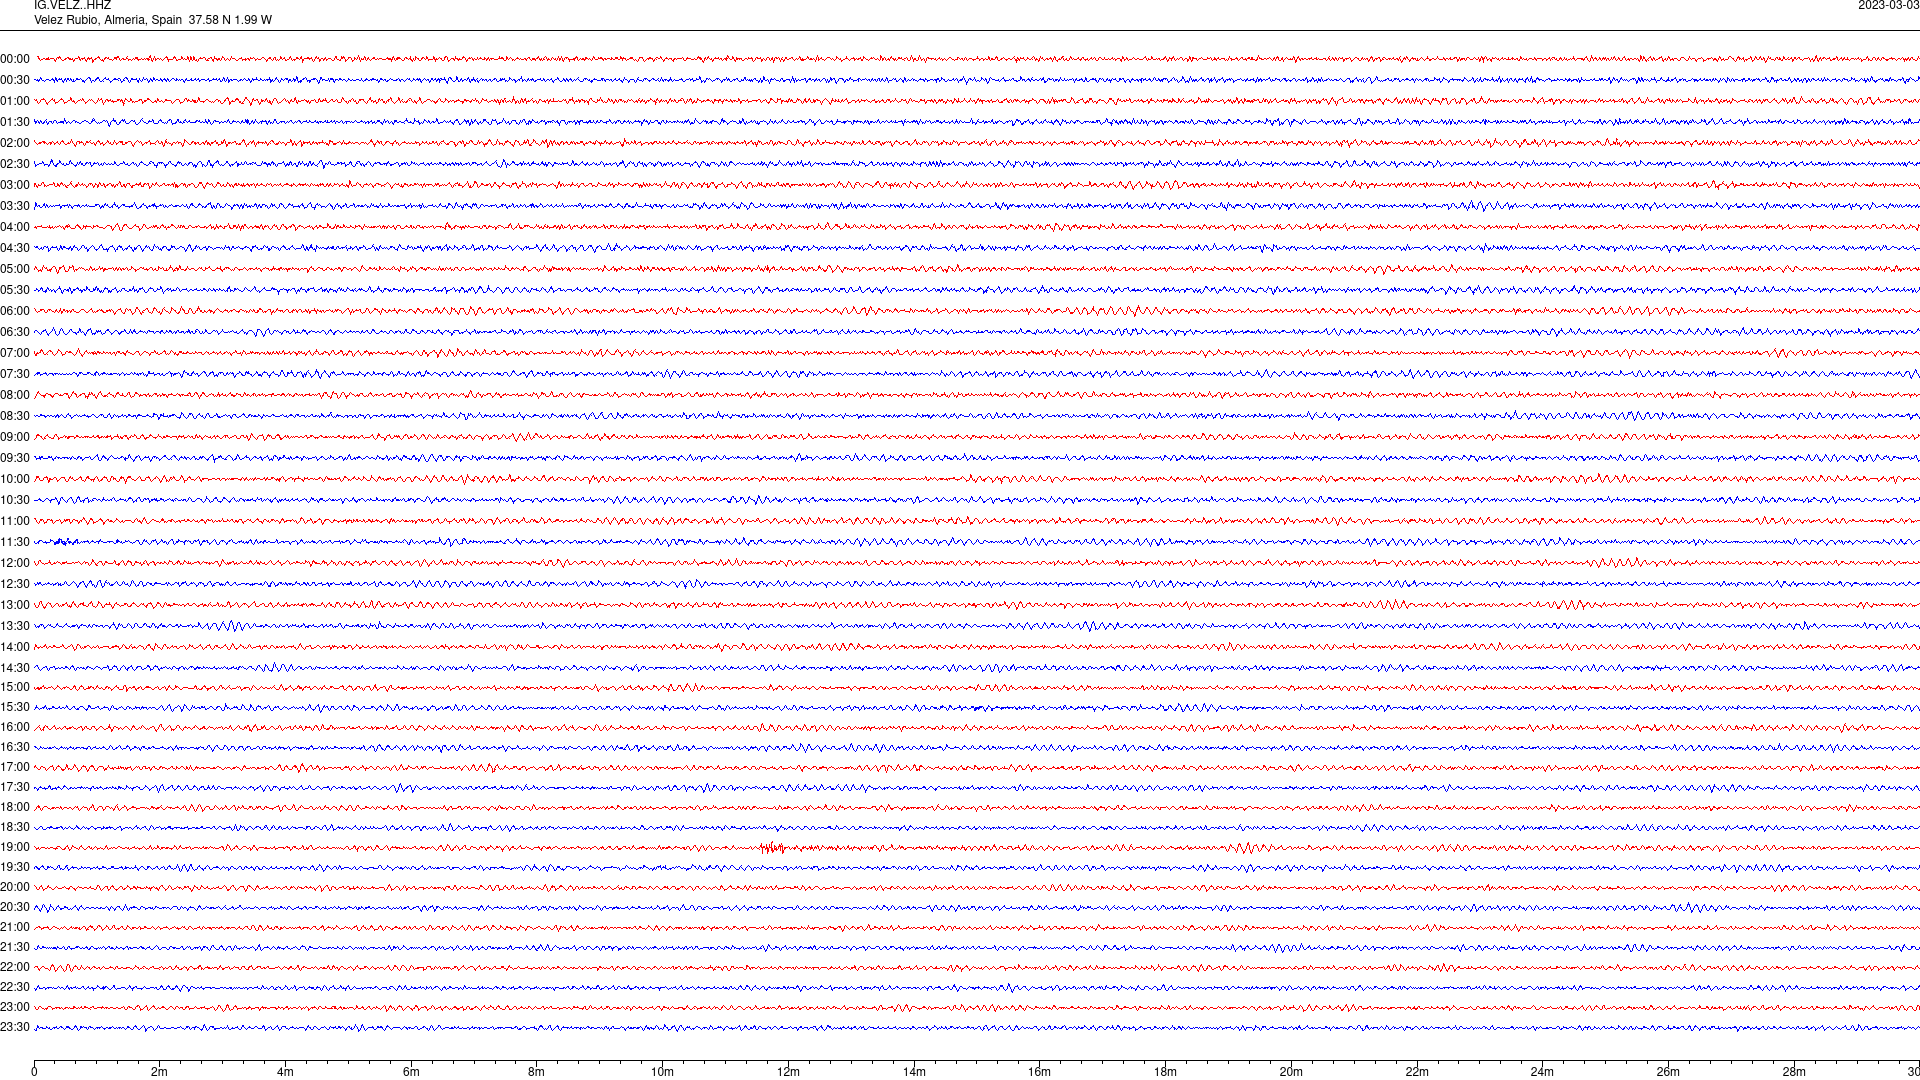Click the 4m tick on time axis

(285, 1072)
